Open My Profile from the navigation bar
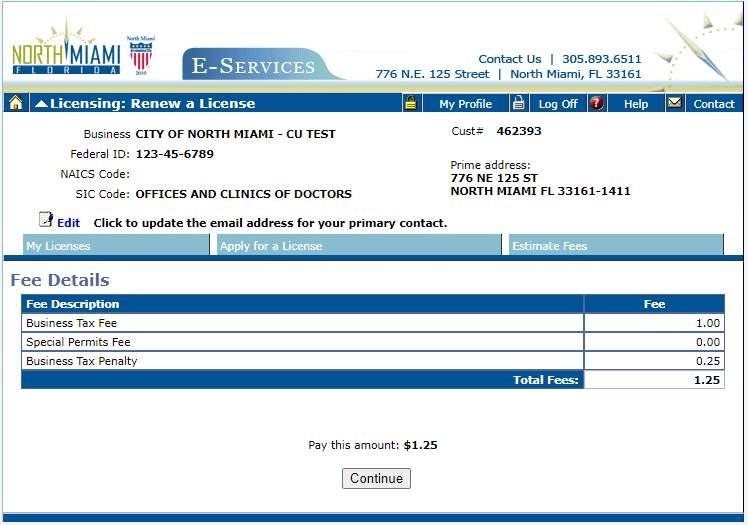Image resolution: width=748 pixels, height=525 pixels. pos(465,104)
